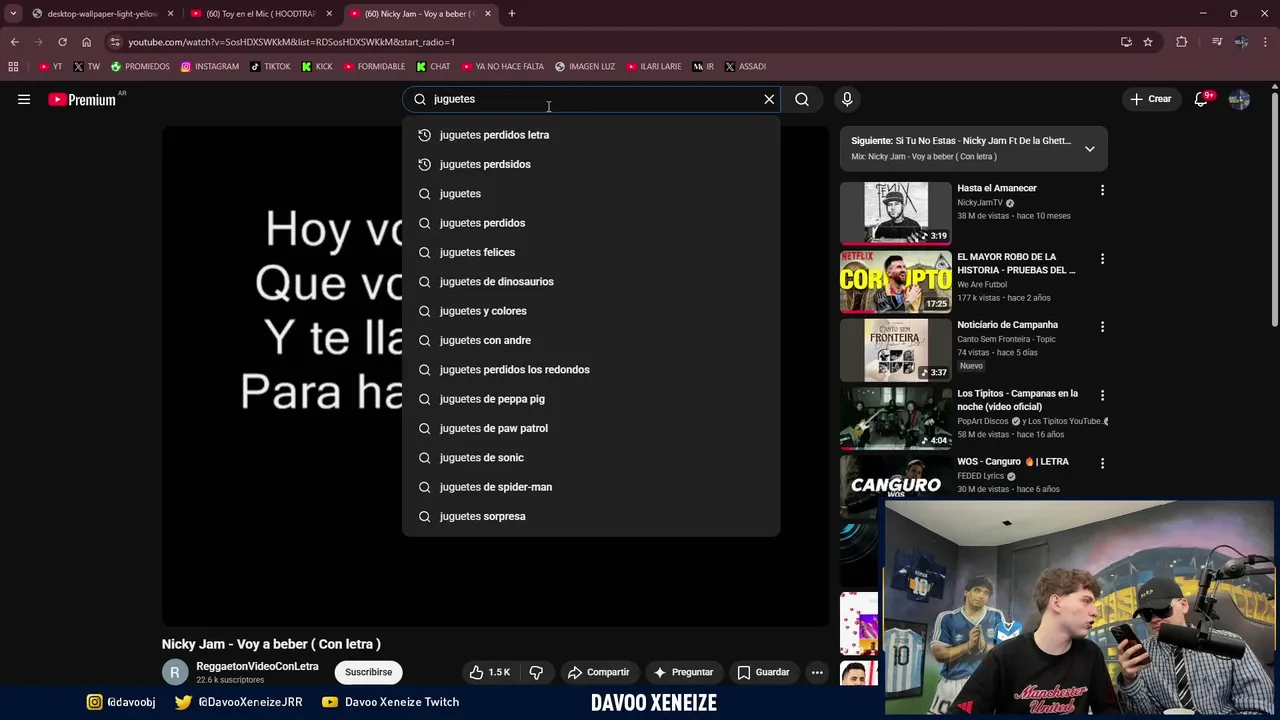Start voice search with the microphone

847,99
